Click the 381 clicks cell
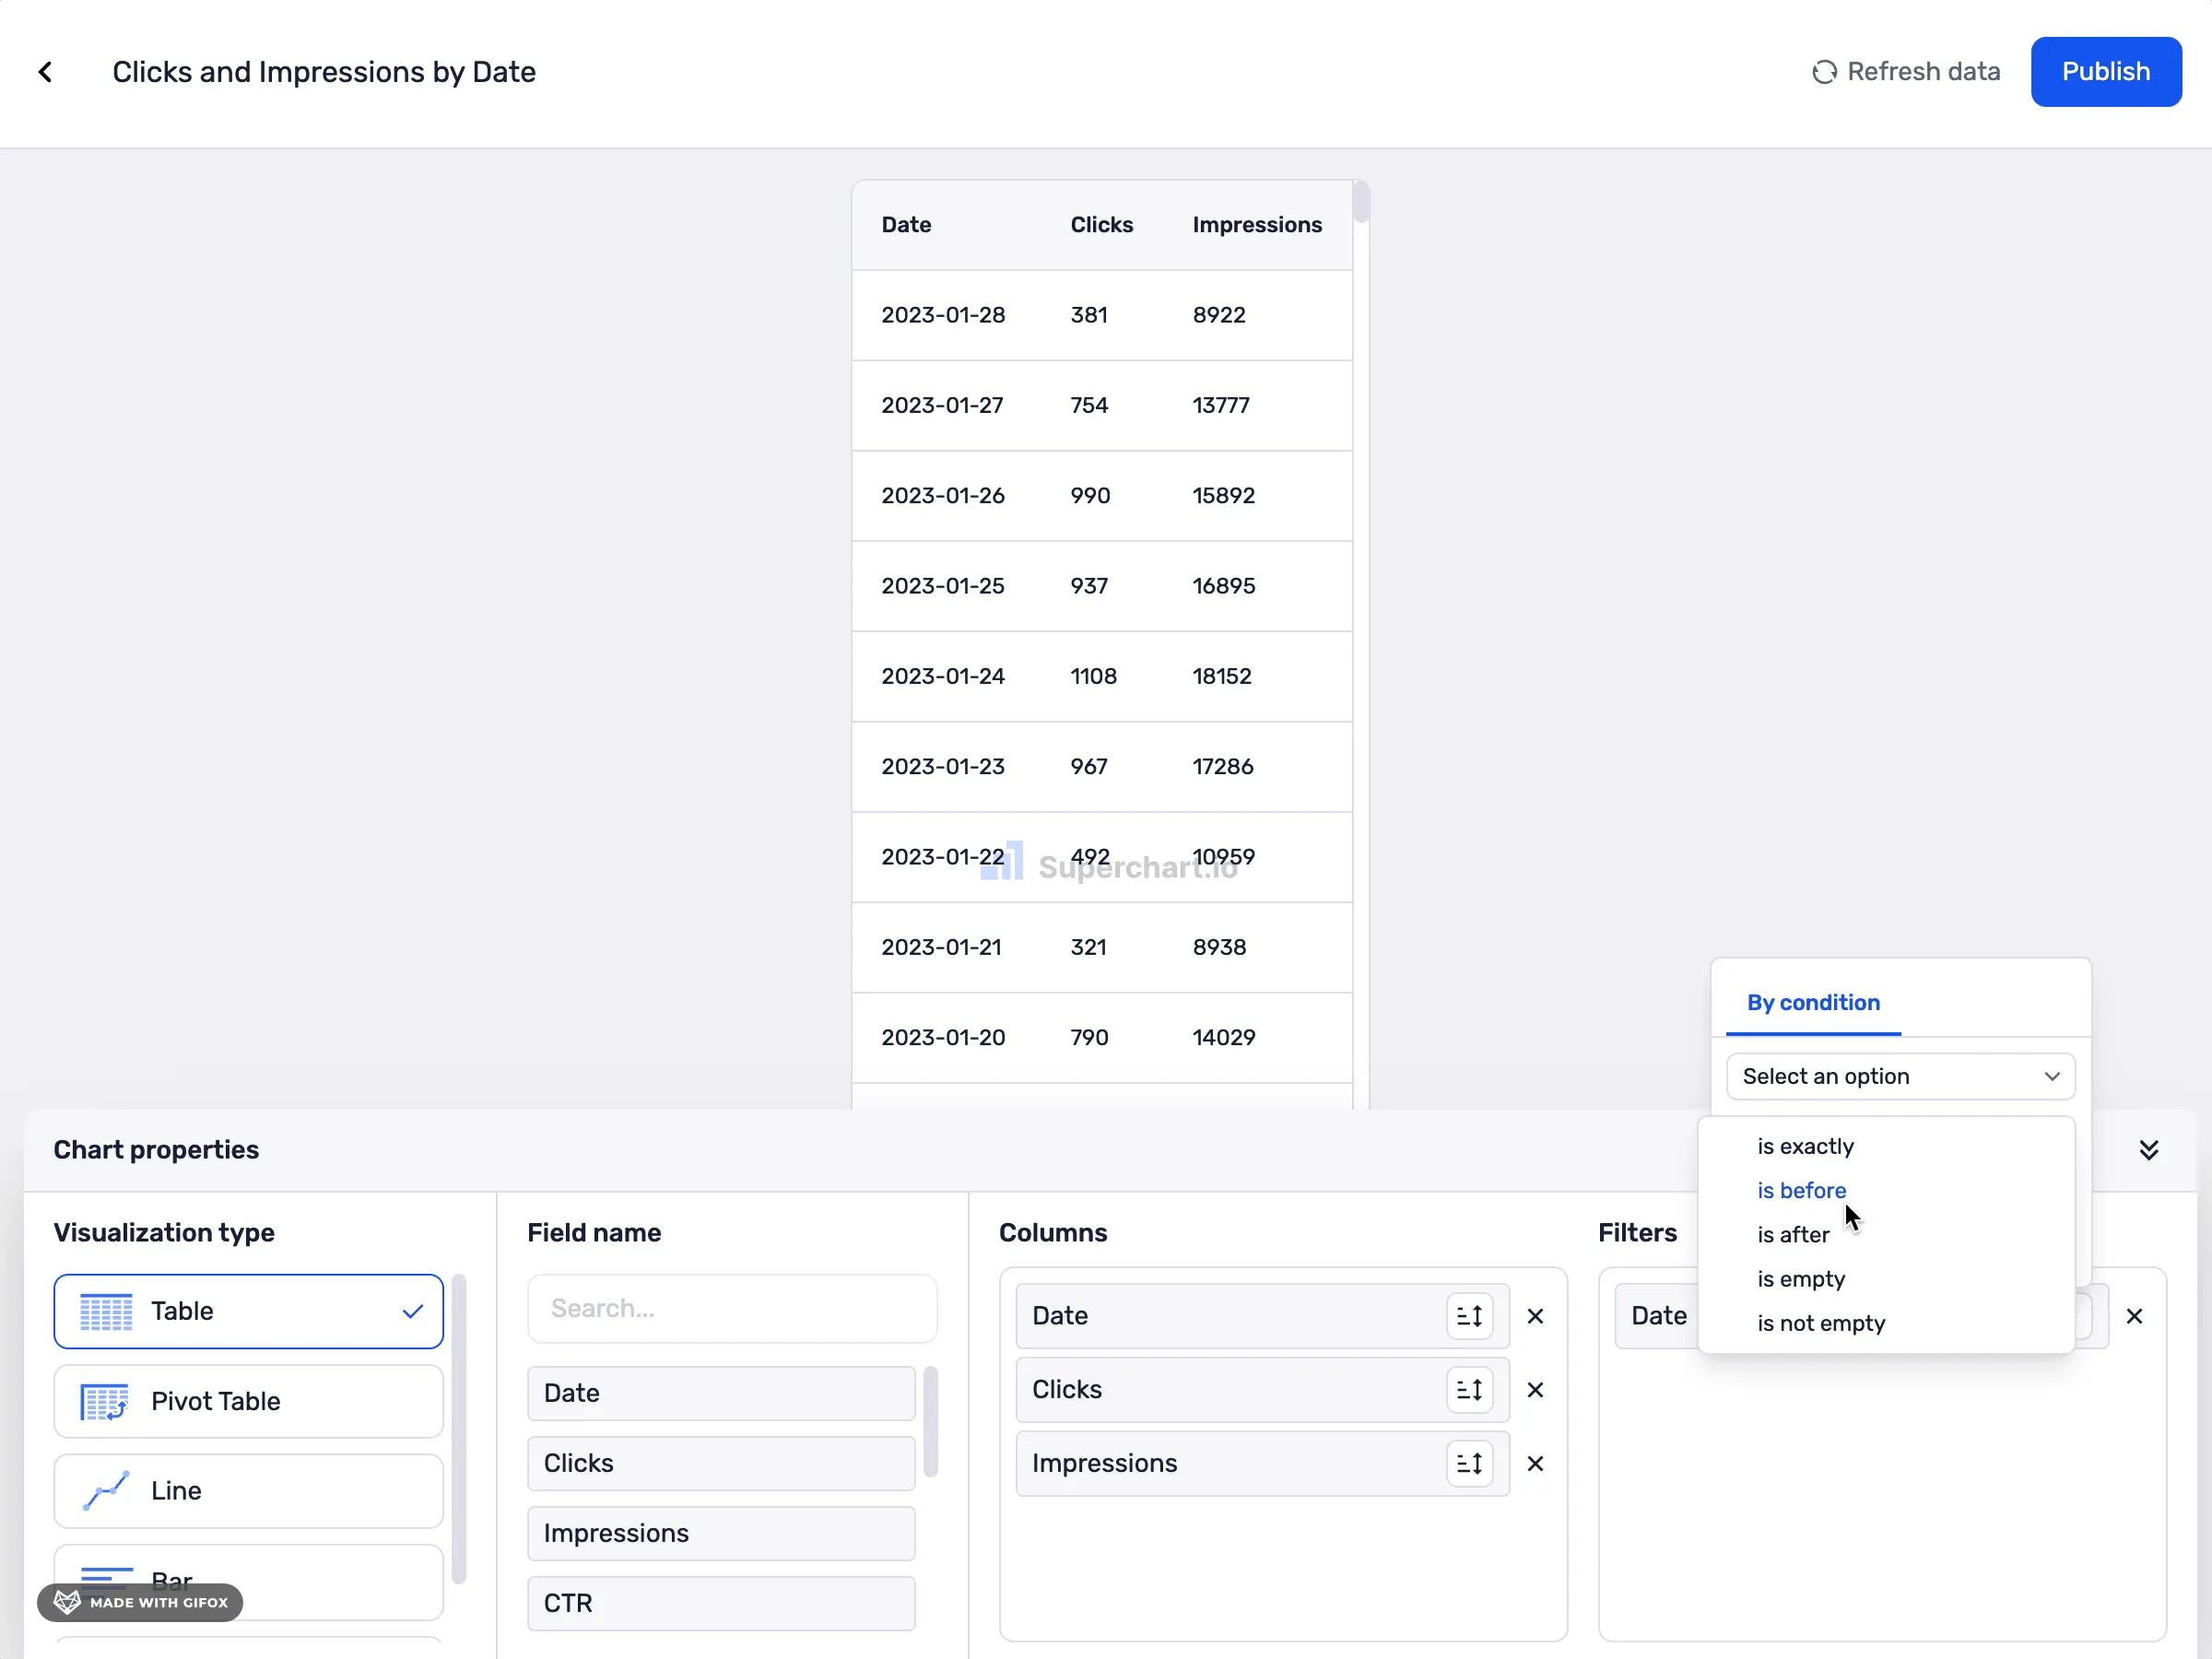 click(x=1088, y=314)
